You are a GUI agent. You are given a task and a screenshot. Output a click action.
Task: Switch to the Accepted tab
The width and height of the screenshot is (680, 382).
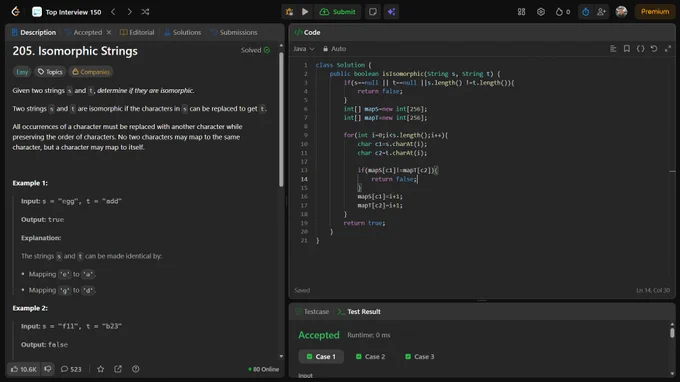84,33
